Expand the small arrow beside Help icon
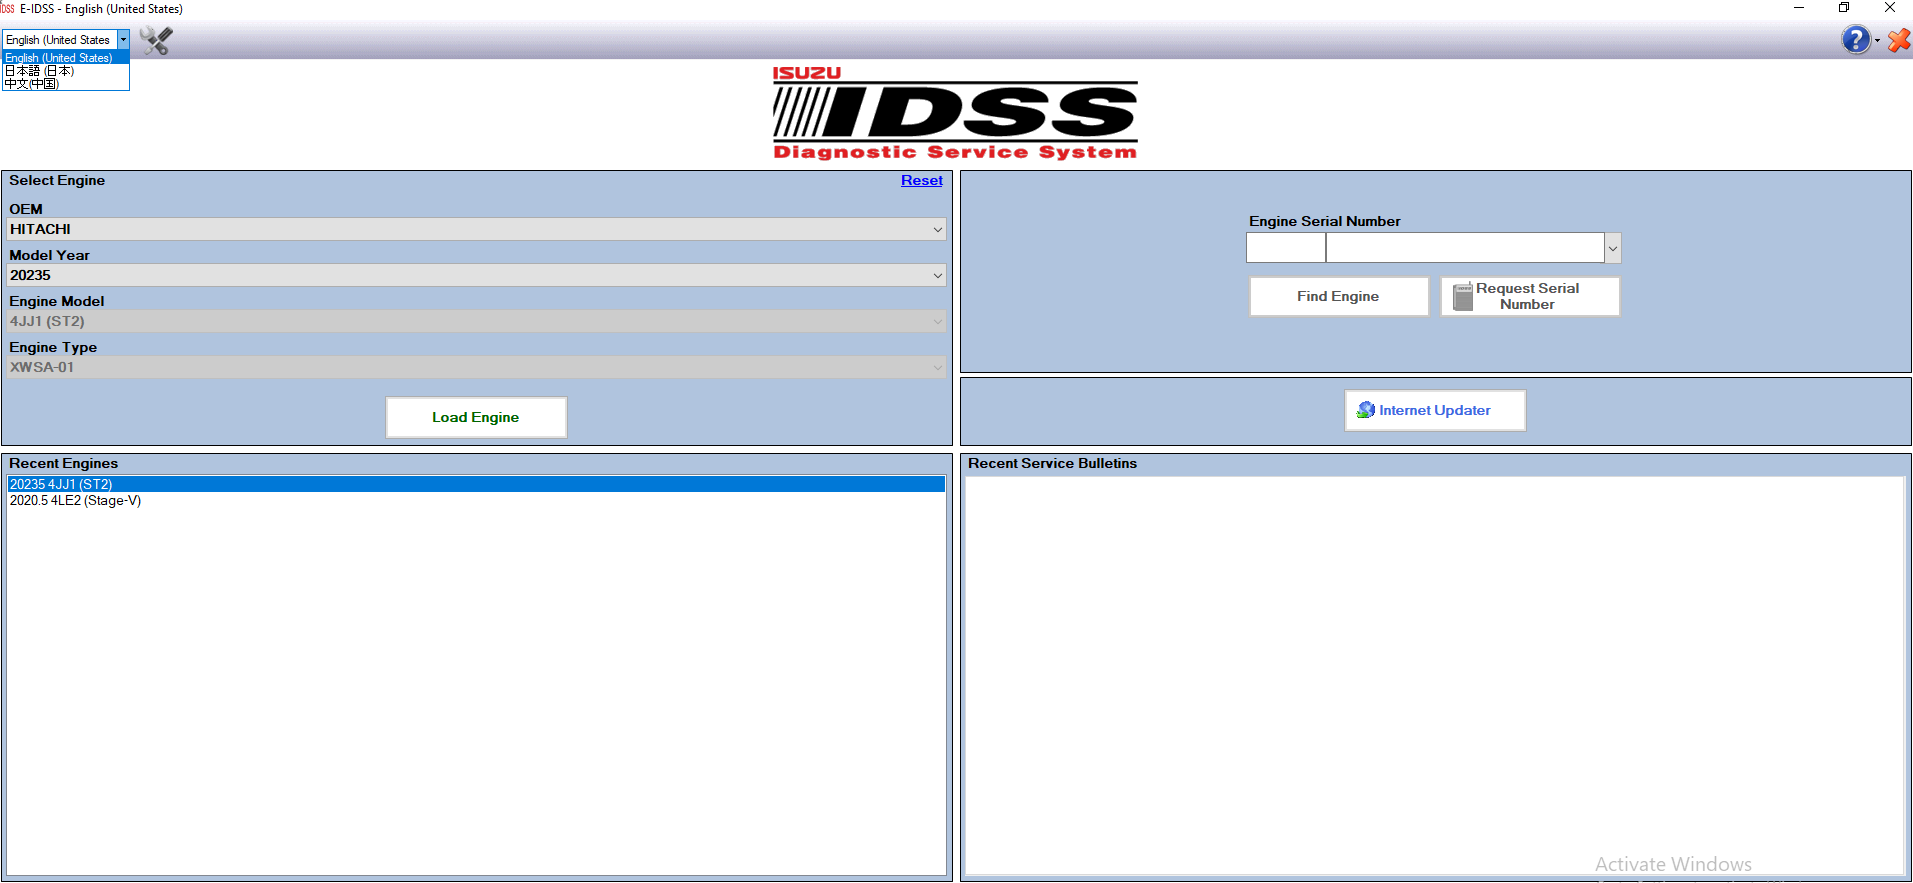 pyautogui.click(x=1877, y=41)
